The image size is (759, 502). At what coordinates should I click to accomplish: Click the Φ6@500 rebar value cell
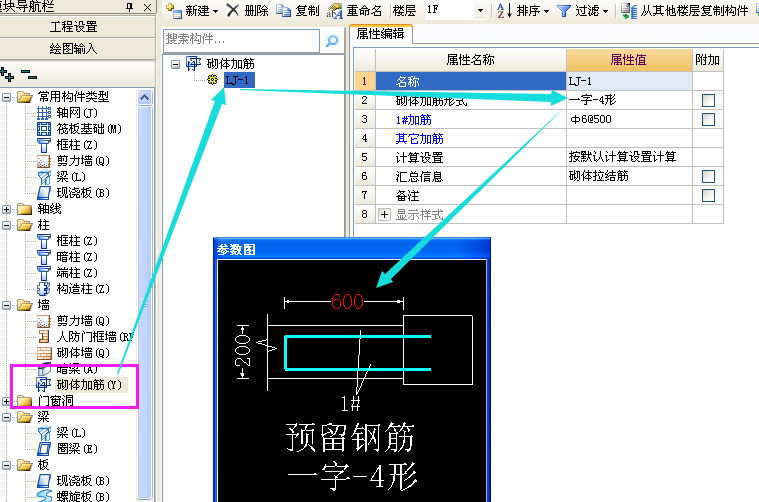click(629, 119)
